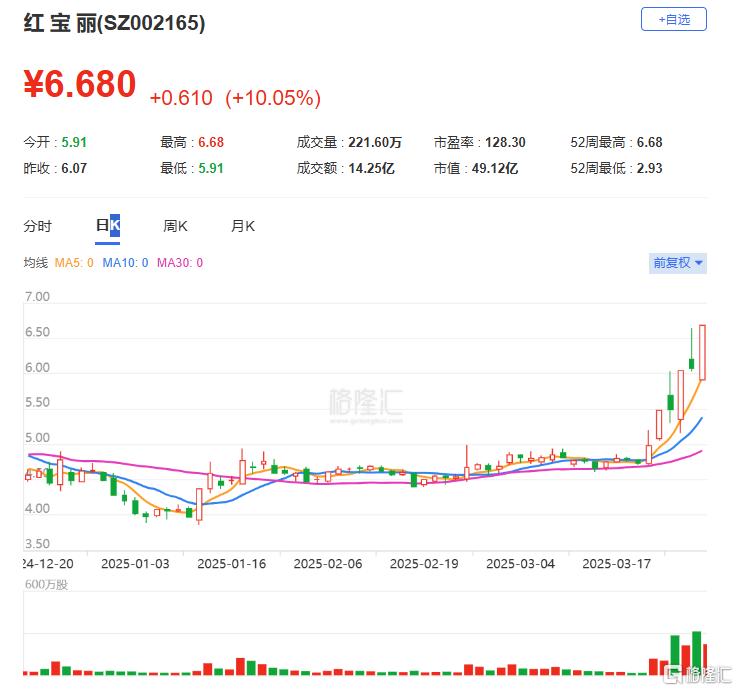The image size is (739, 691).
Task: Select the 日K chart tab
Action: point(107,225)
